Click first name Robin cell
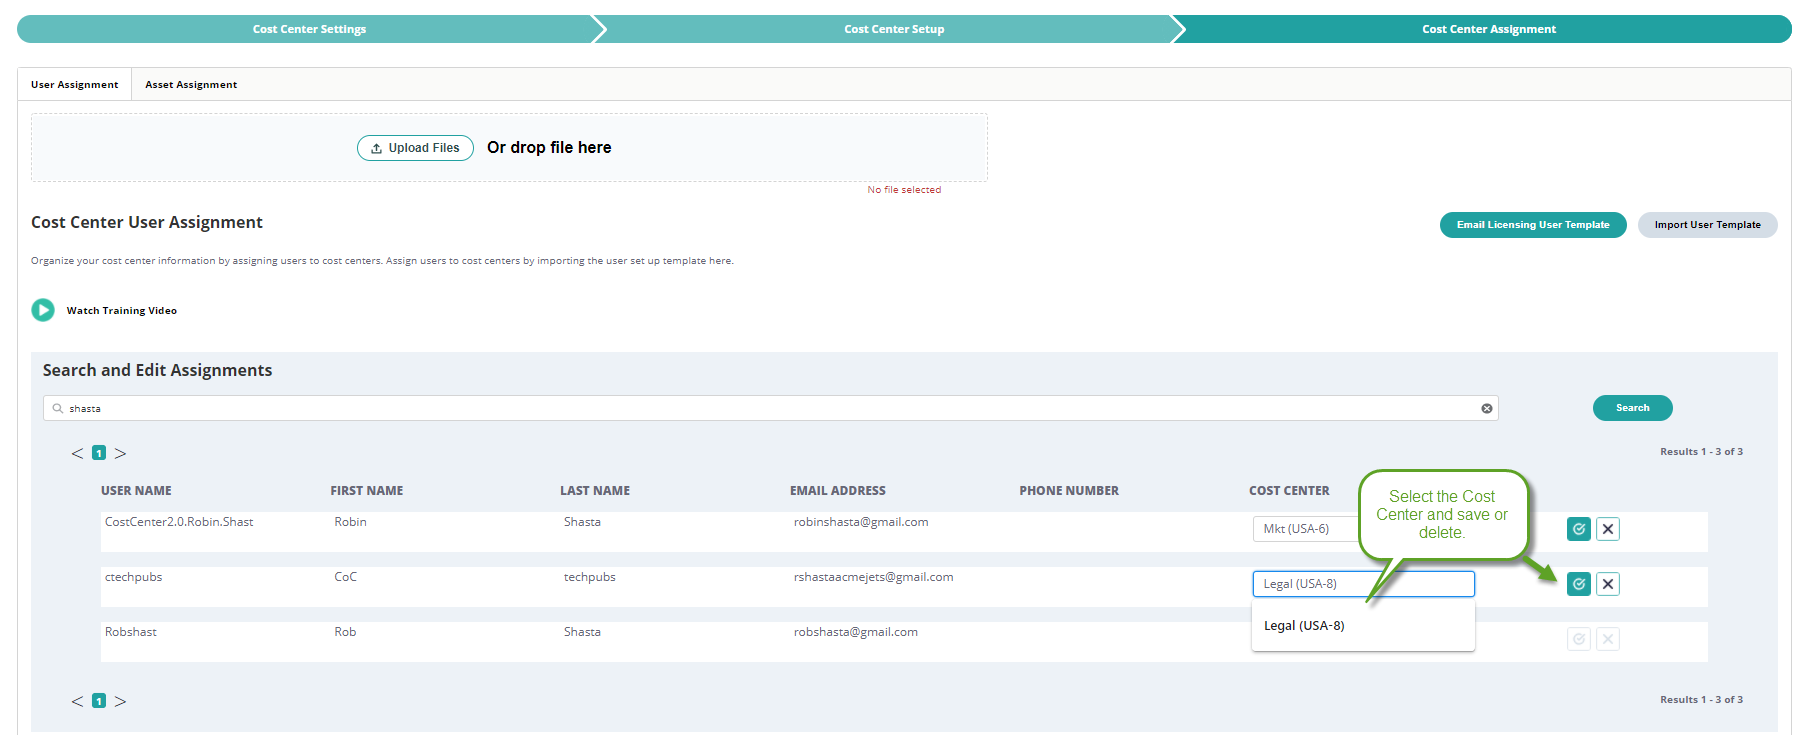The width and height of the screenshot is (1815, 735). 350,522
